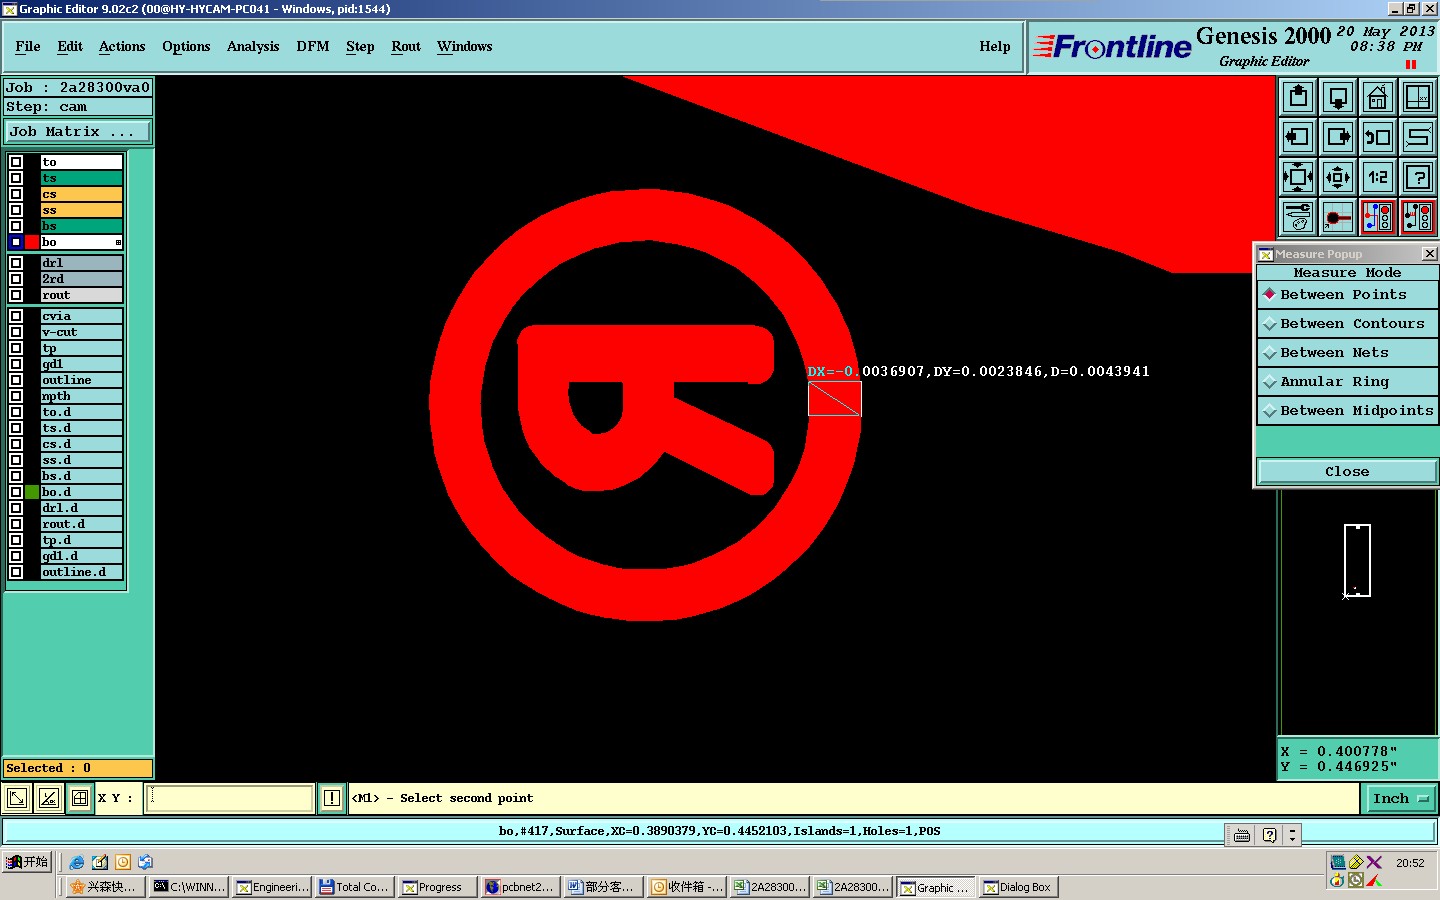1440x900 pixels.
Task: Click the clock icon in quick launch
Action: (123, 862)
